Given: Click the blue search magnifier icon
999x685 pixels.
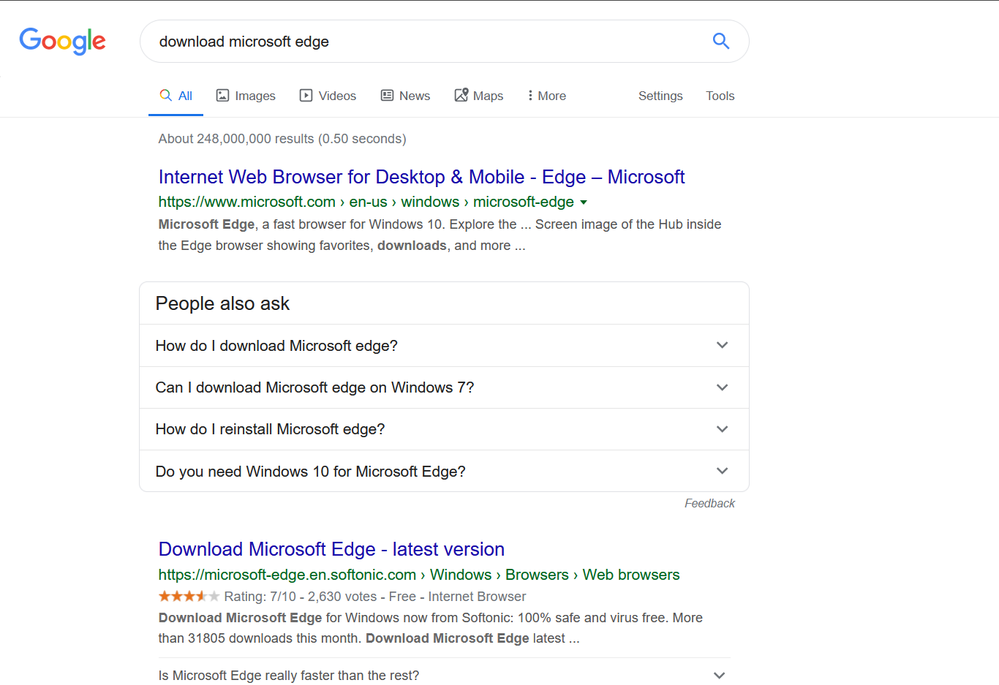Looking at the screenshot, I should (x=720, y=41).
